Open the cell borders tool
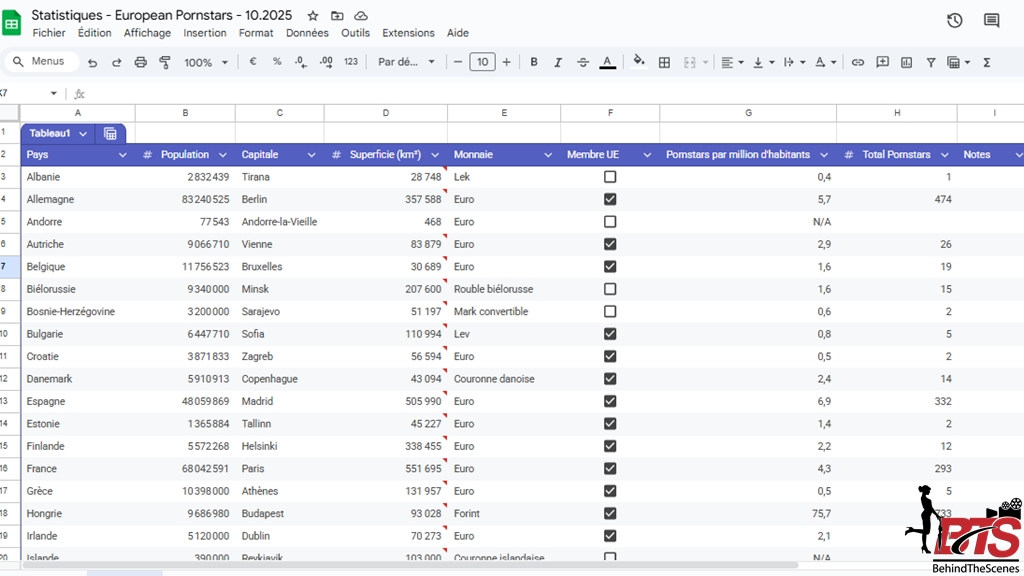Image resolution: width=1024 pixels, height=576 pixels. 664,62
